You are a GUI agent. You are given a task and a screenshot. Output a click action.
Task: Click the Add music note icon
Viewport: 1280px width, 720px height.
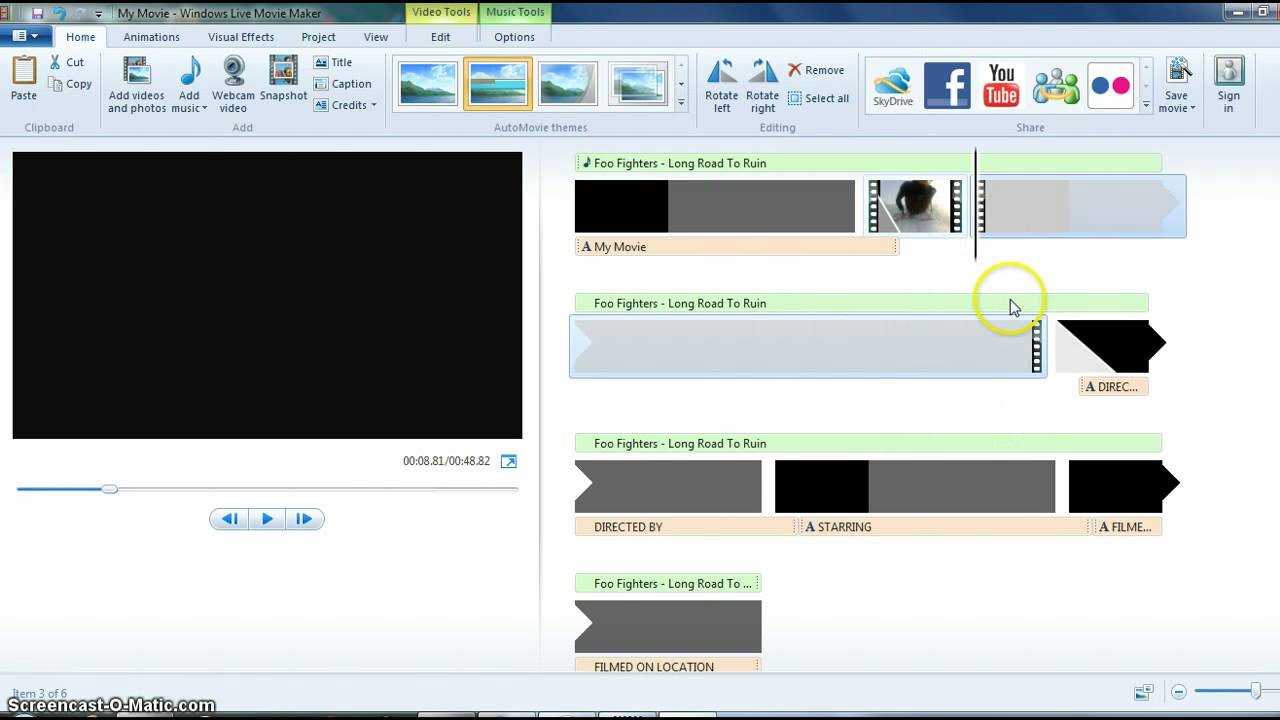point(189,72)
